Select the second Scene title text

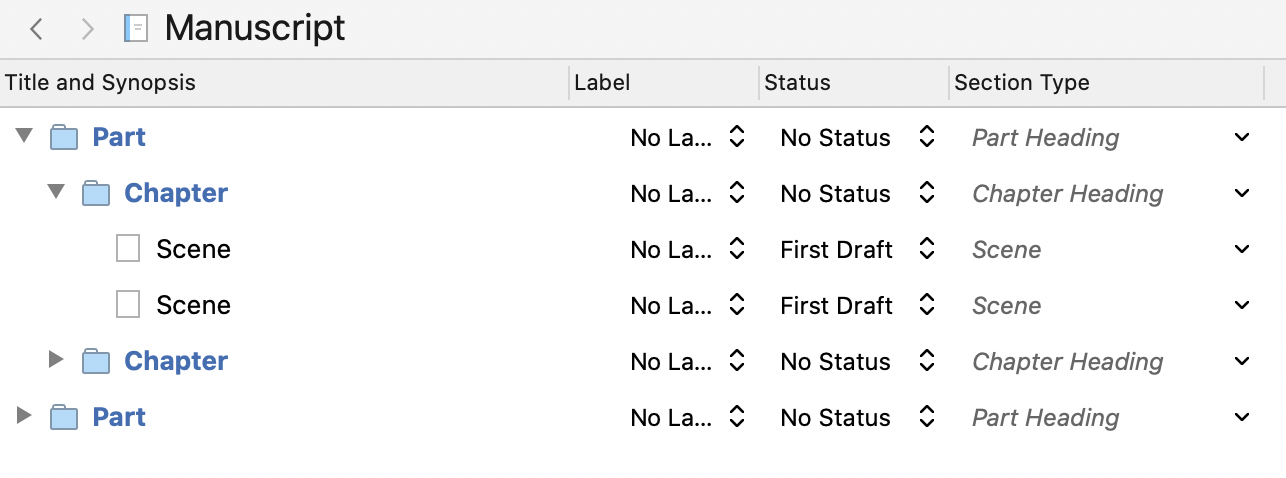(194, 305)
